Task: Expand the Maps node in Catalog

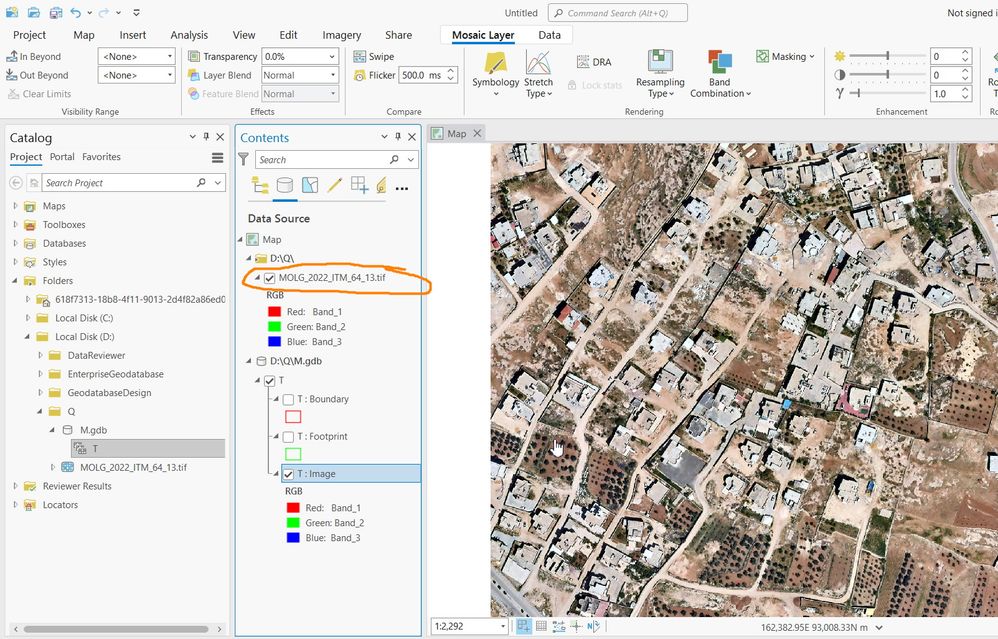Action: pos(15,206)
